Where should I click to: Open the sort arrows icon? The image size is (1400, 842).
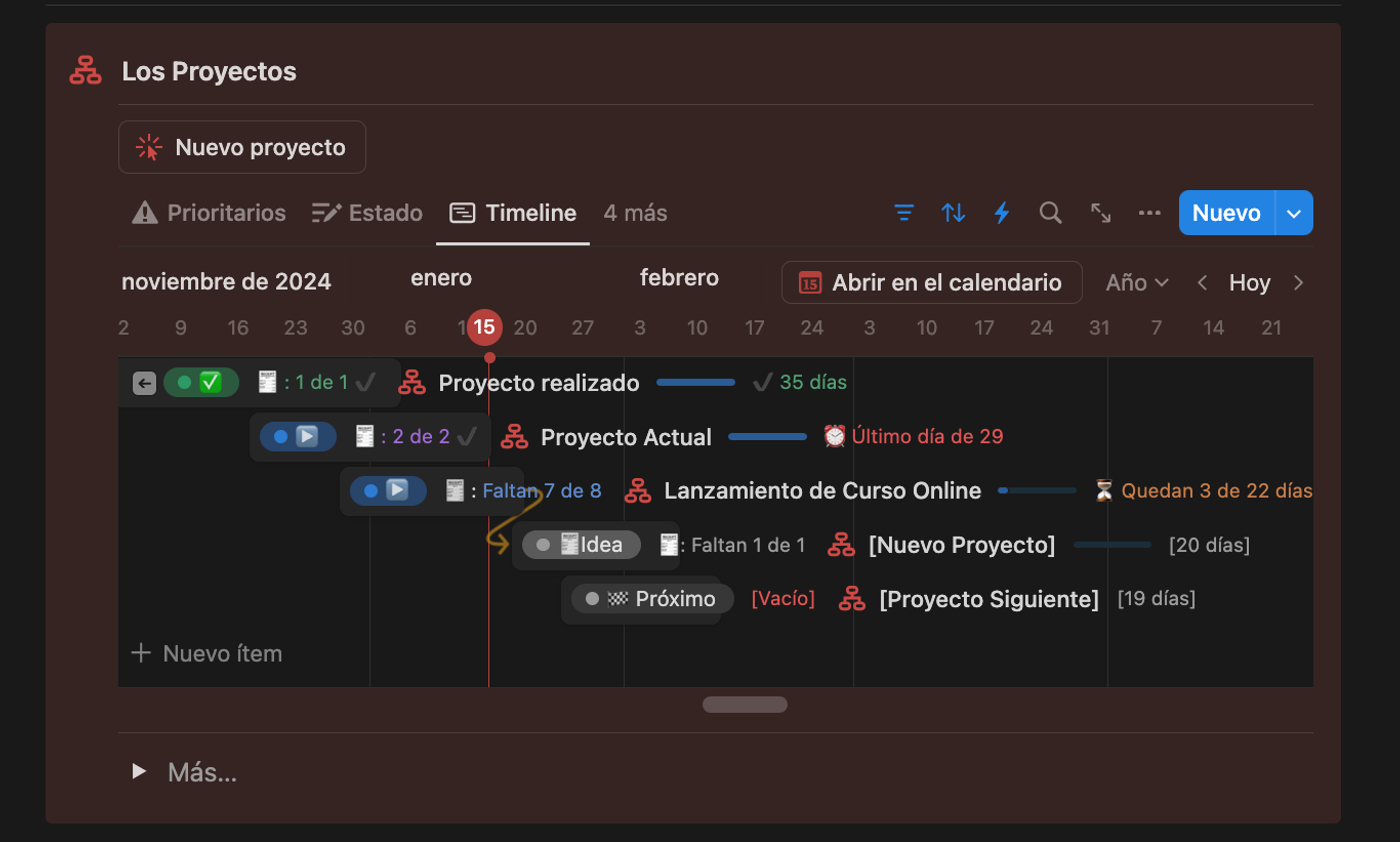click(953, 213)
